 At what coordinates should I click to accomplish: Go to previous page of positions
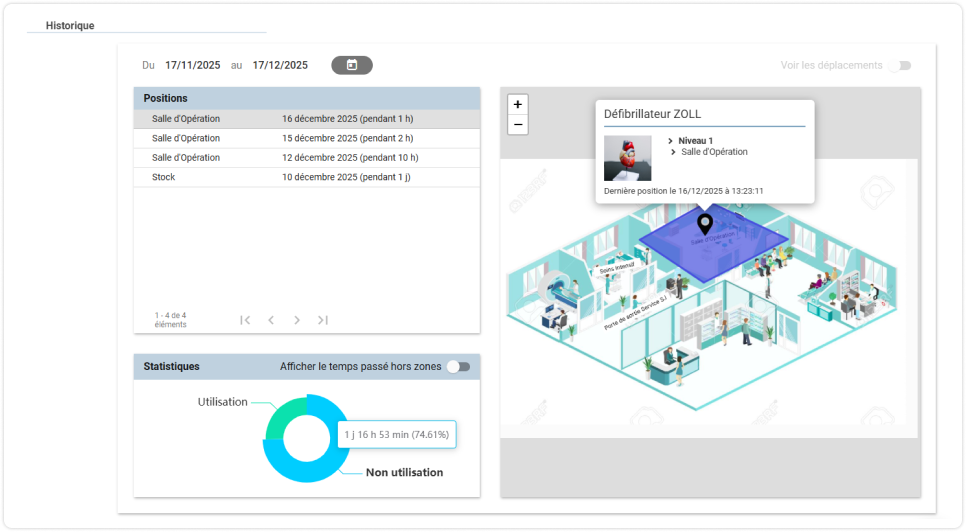[x=271, y=320]
